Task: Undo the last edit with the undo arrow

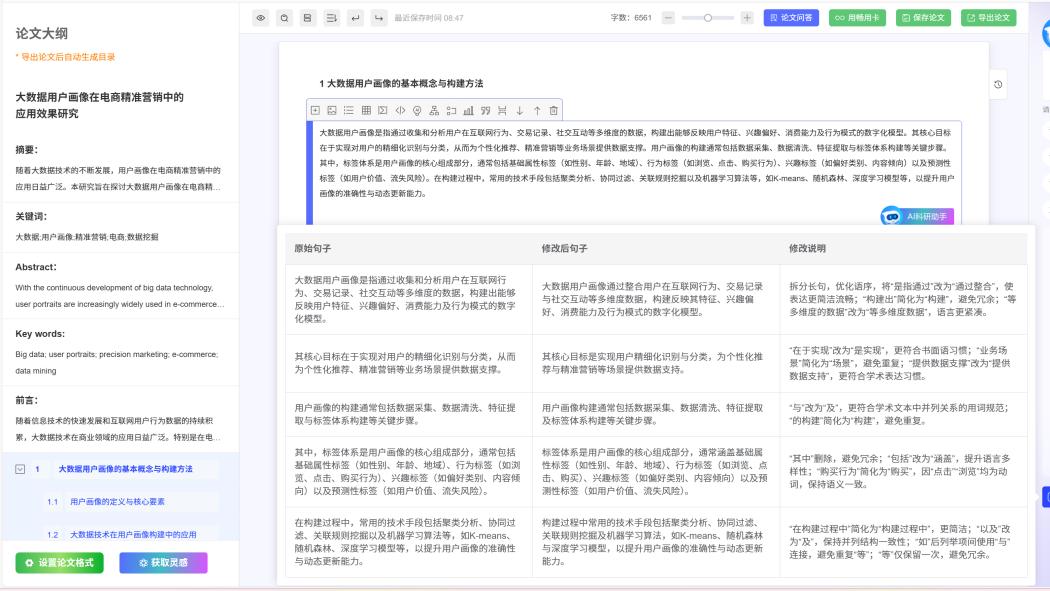Action: click(353, 17)
